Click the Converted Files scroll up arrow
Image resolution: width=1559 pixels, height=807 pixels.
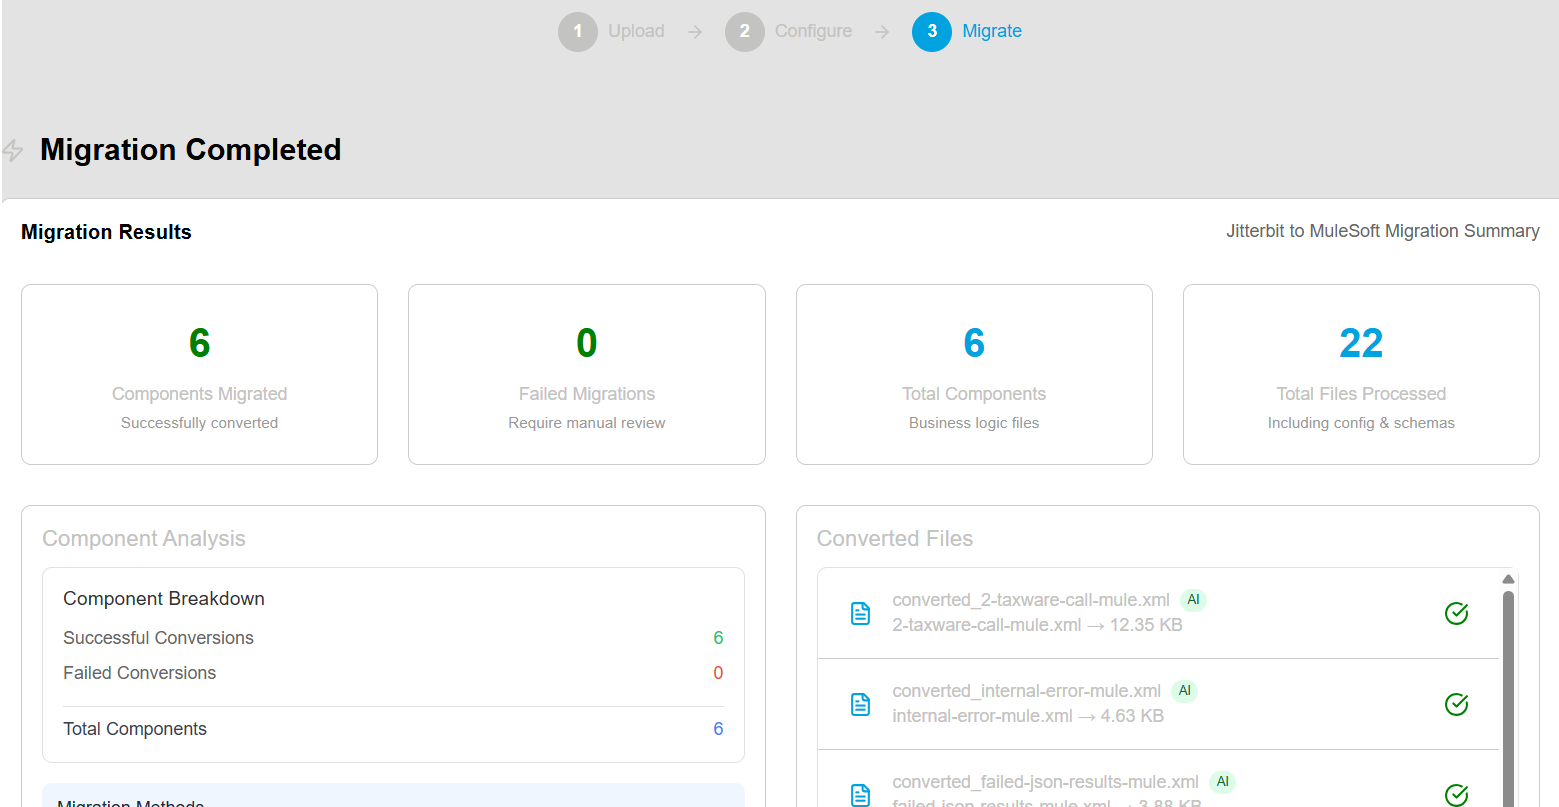coord(1508,579)
